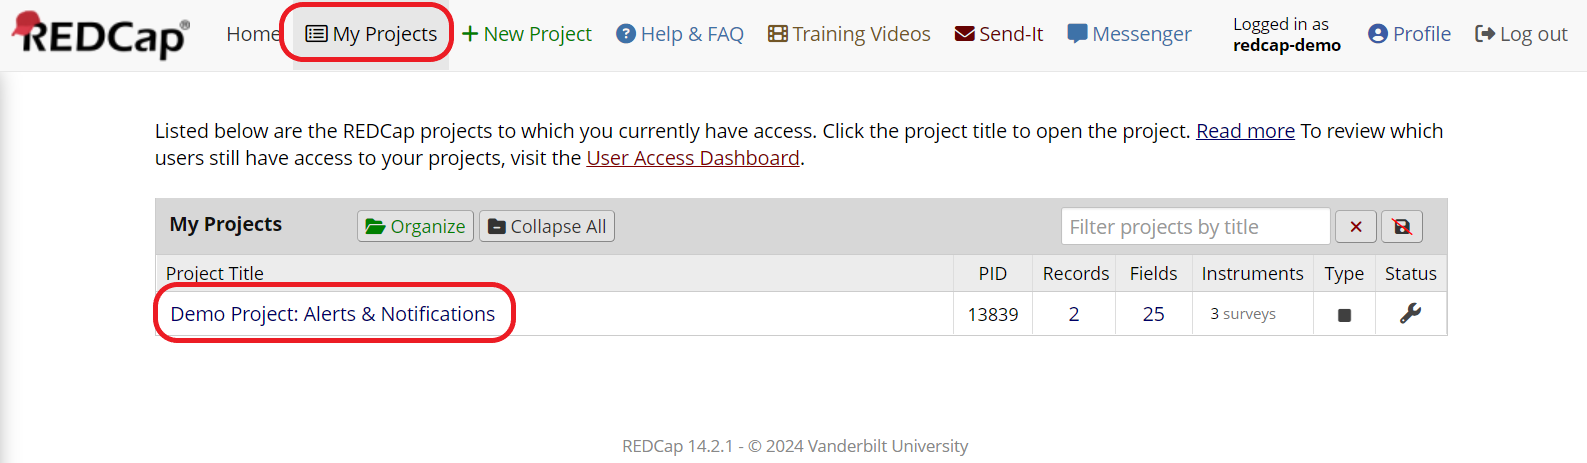Image resolution: width=1587 pixels, height=463 pixels.
Task: Log out of REDCap
Action: click(x=1521, y=34)
